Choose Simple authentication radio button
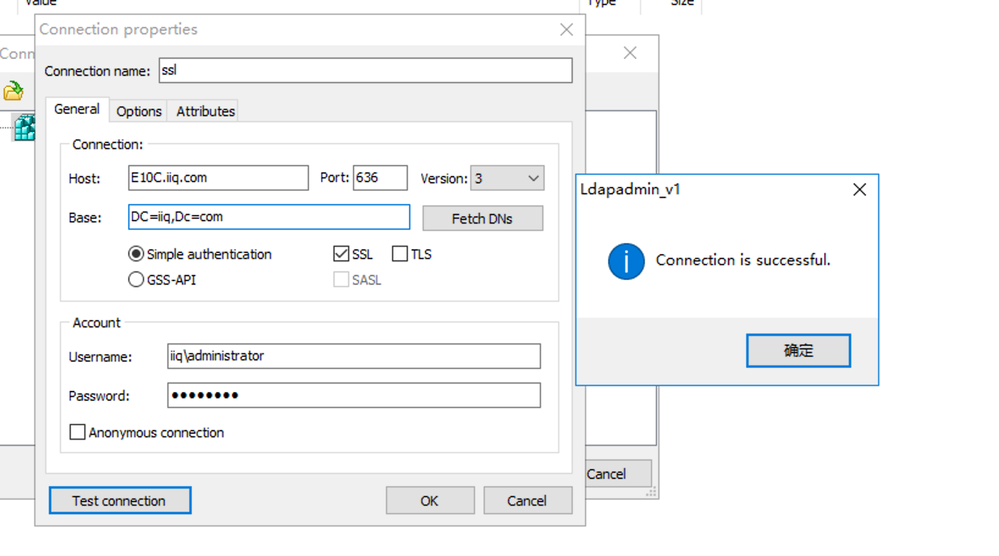The height and width of the screenshot is (556, 999). click(x=136, y=254)
